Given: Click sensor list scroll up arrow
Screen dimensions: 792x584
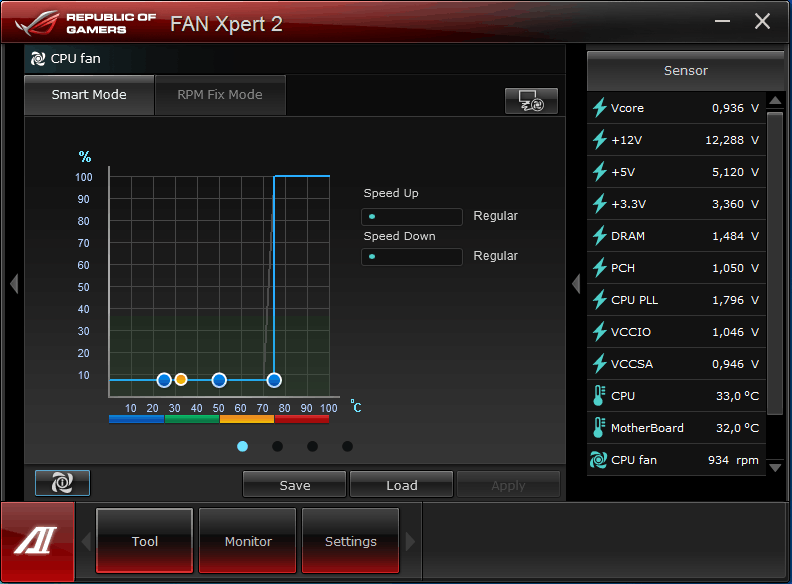Looking at the screenshot, I should click(x=775, y=101).
